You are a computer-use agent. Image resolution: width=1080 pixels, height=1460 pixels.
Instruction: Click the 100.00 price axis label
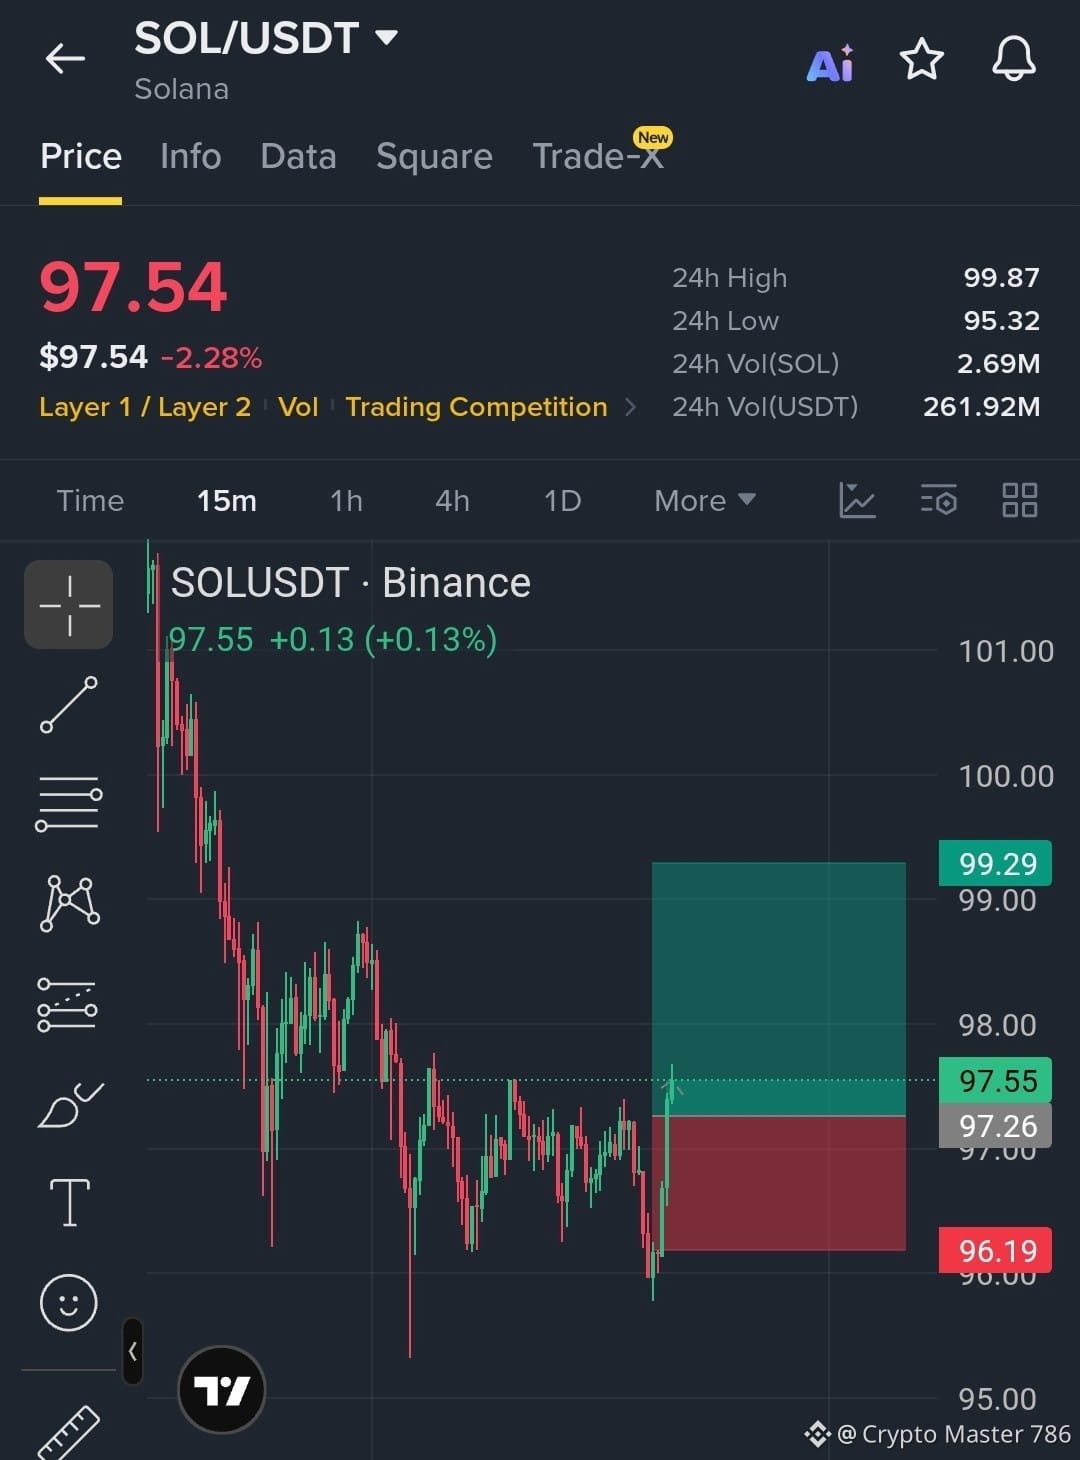coord(1006,777)
